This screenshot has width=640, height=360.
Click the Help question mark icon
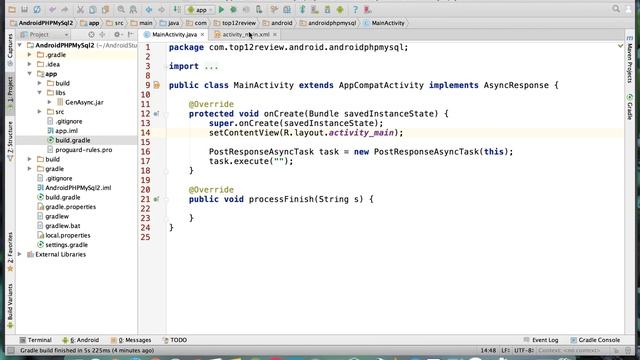(x=355, y=9)
